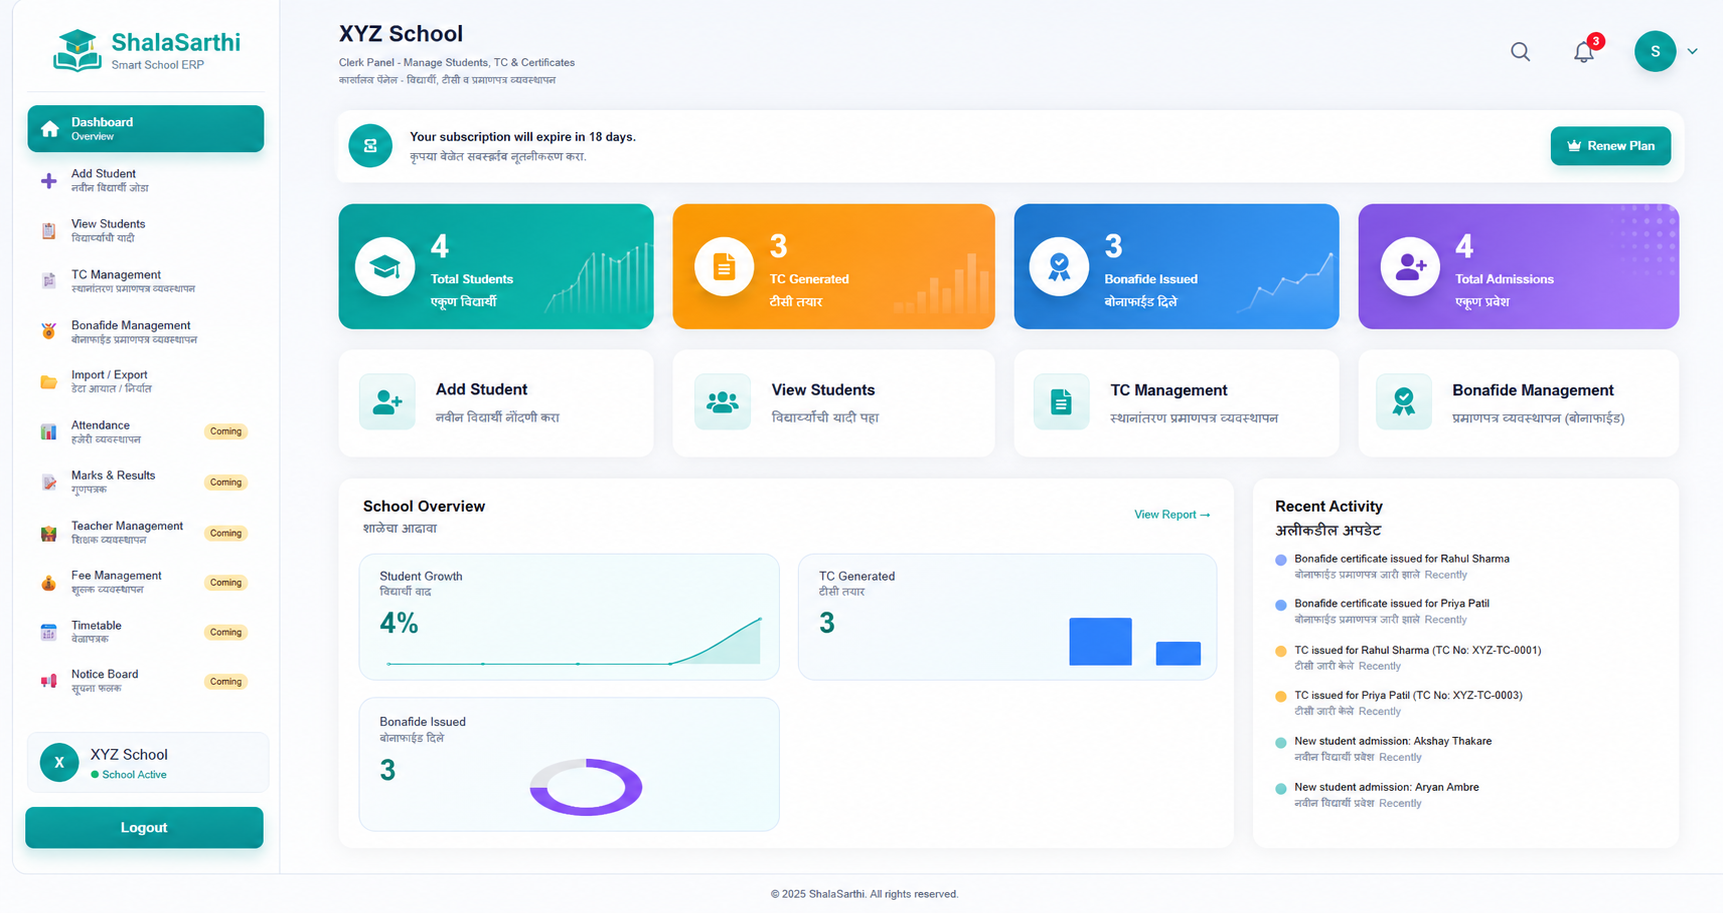Viewport: 1723px width, 913px height.
Task: Click the Timetable sidebar item
Action: [x=146, y=631]
